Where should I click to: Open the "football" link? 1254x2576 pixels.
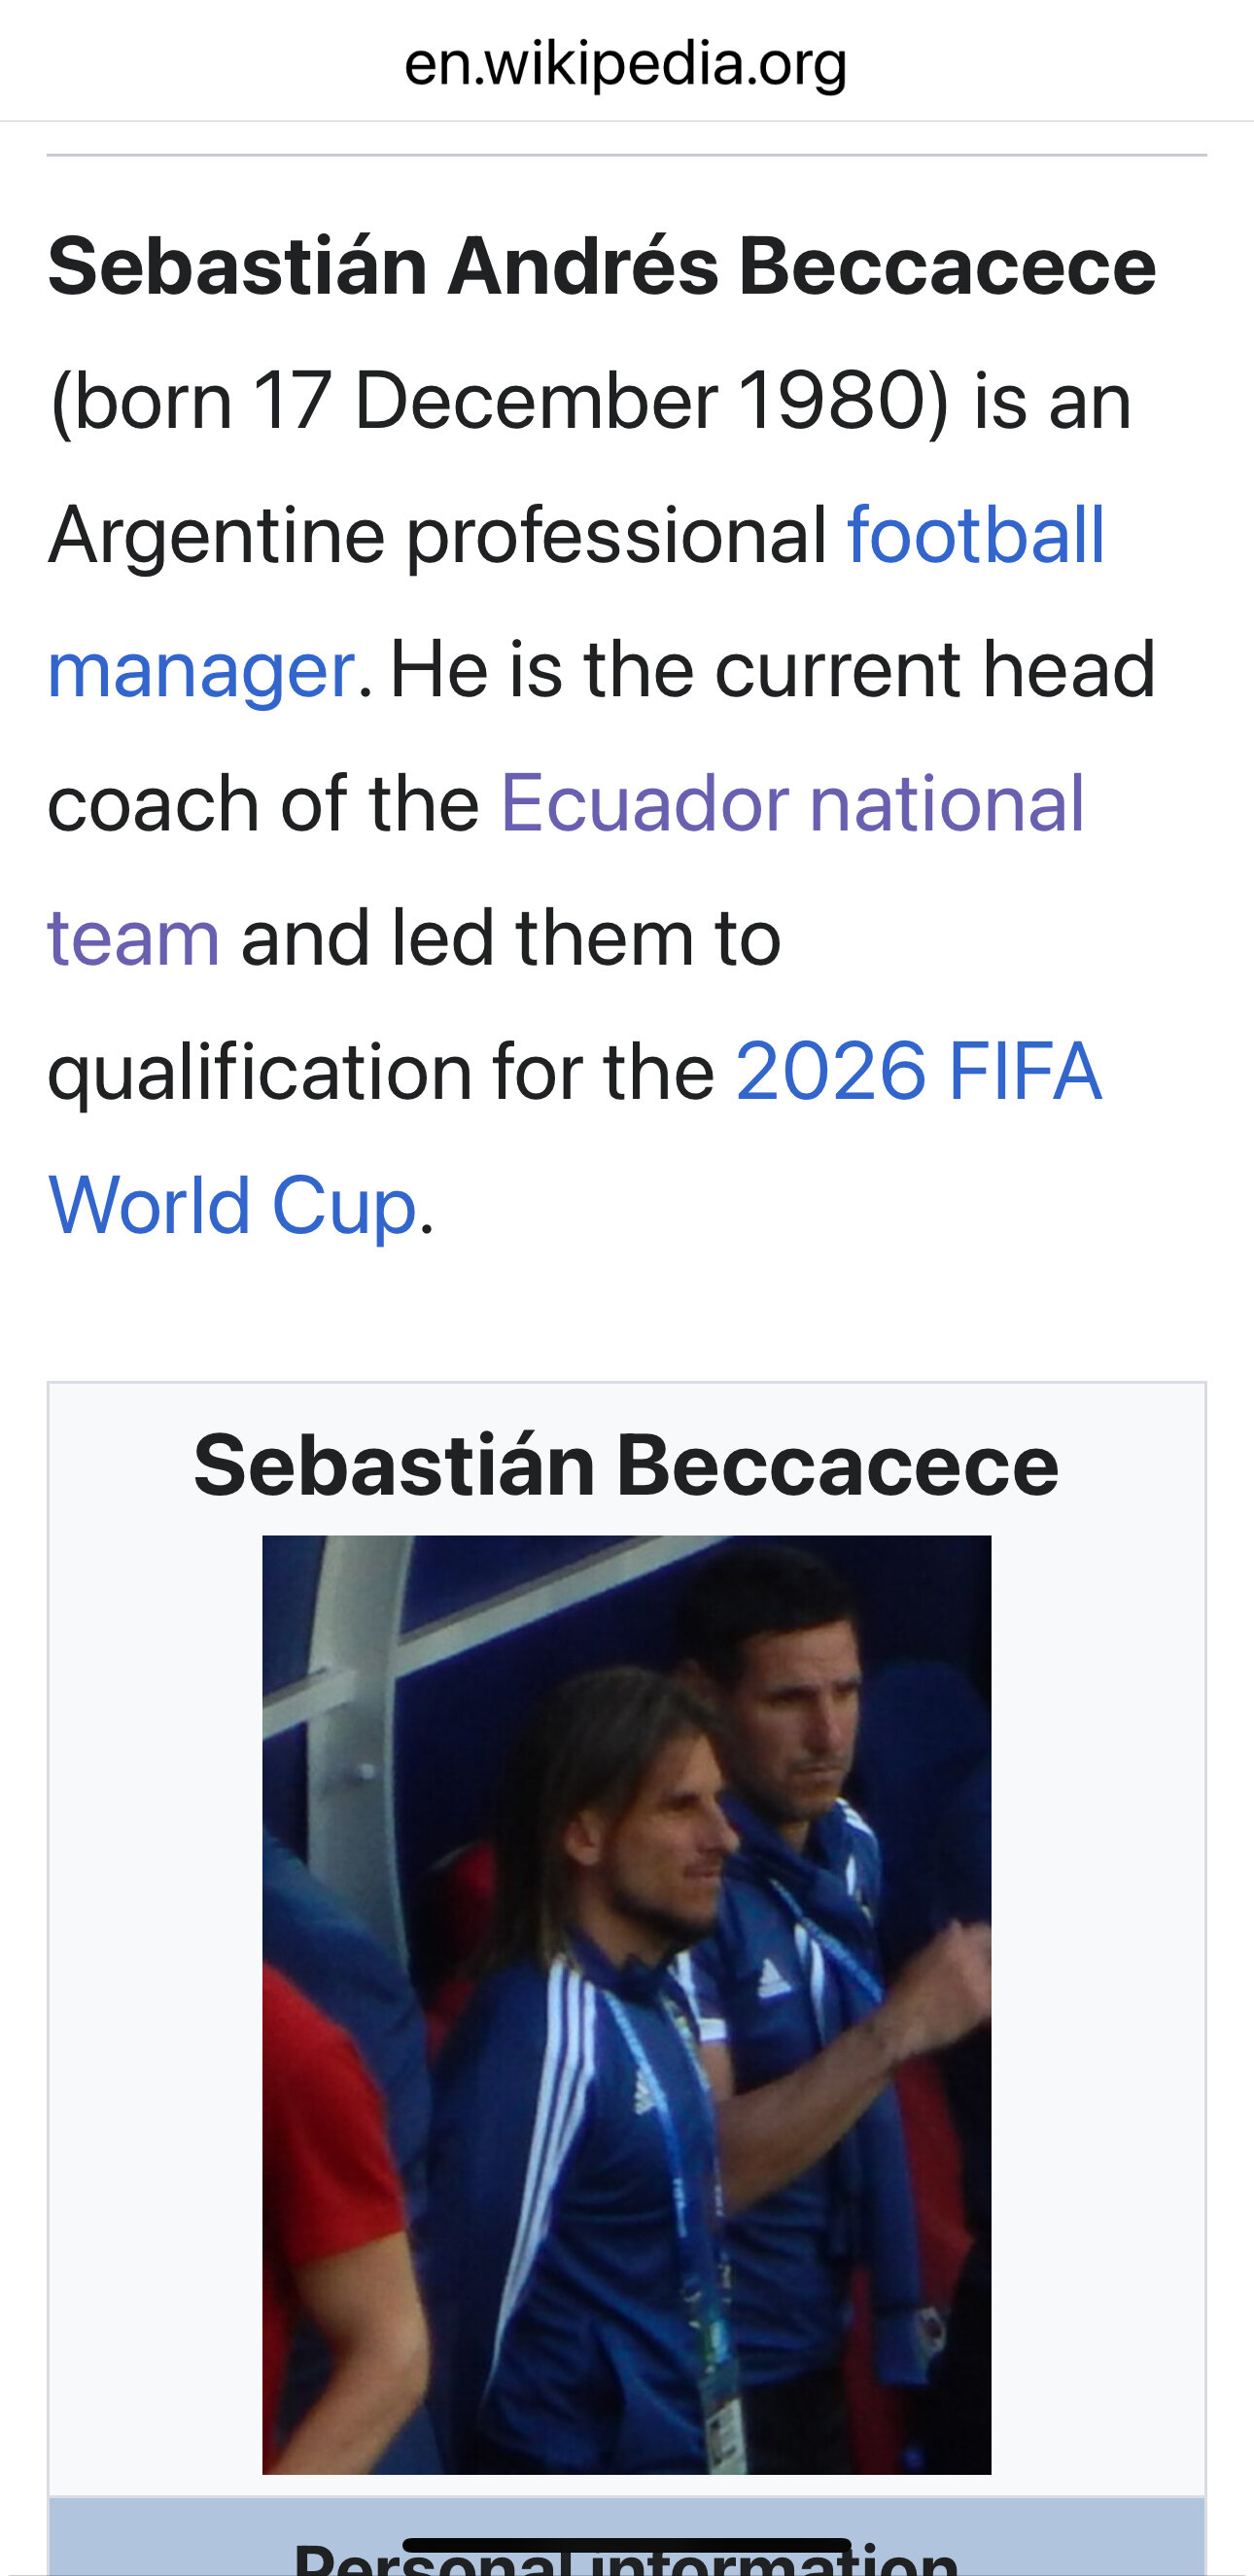click(x=975, y=534)
